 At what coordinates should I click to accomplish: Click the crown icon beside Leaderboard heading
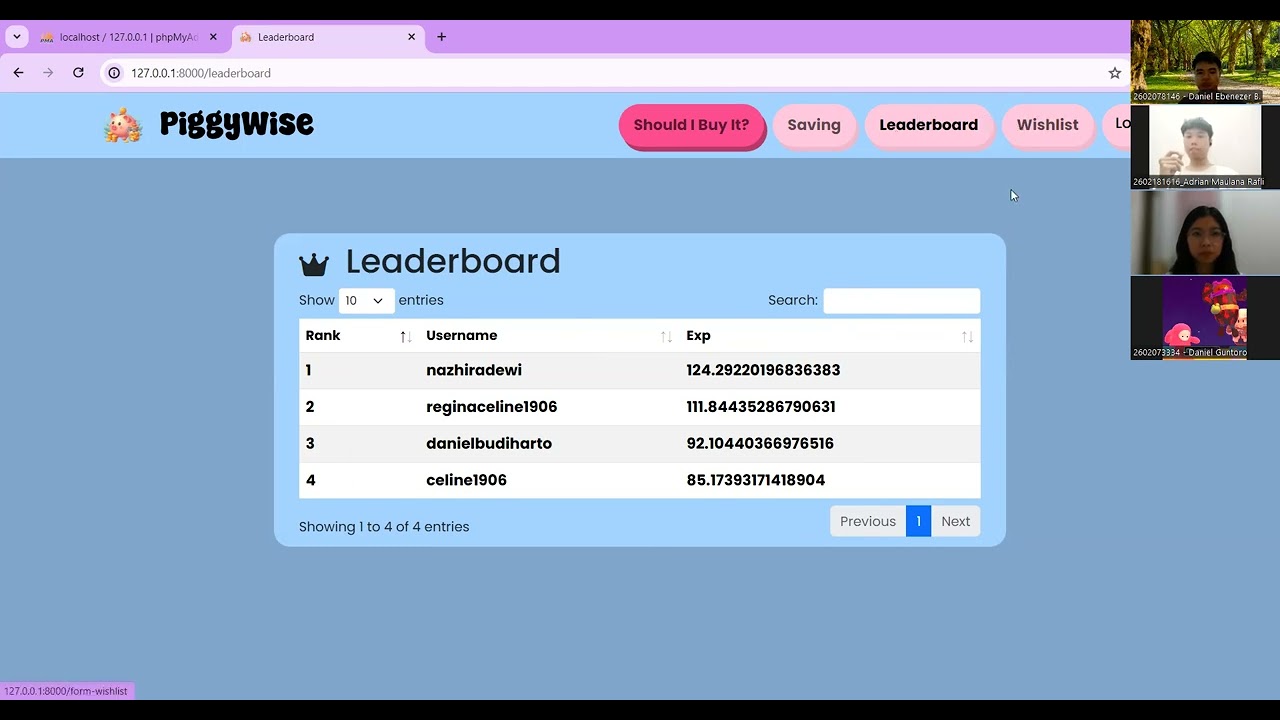(x=314, y=263)
